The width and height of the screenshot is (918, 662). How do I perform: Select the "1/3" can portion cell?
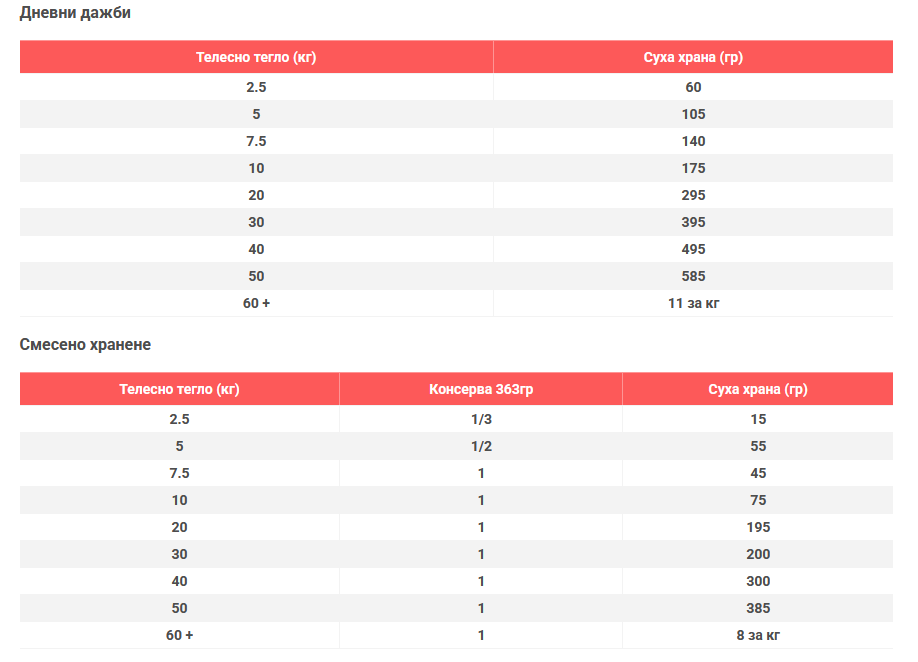pyautogui.click(x=481, y=419)
